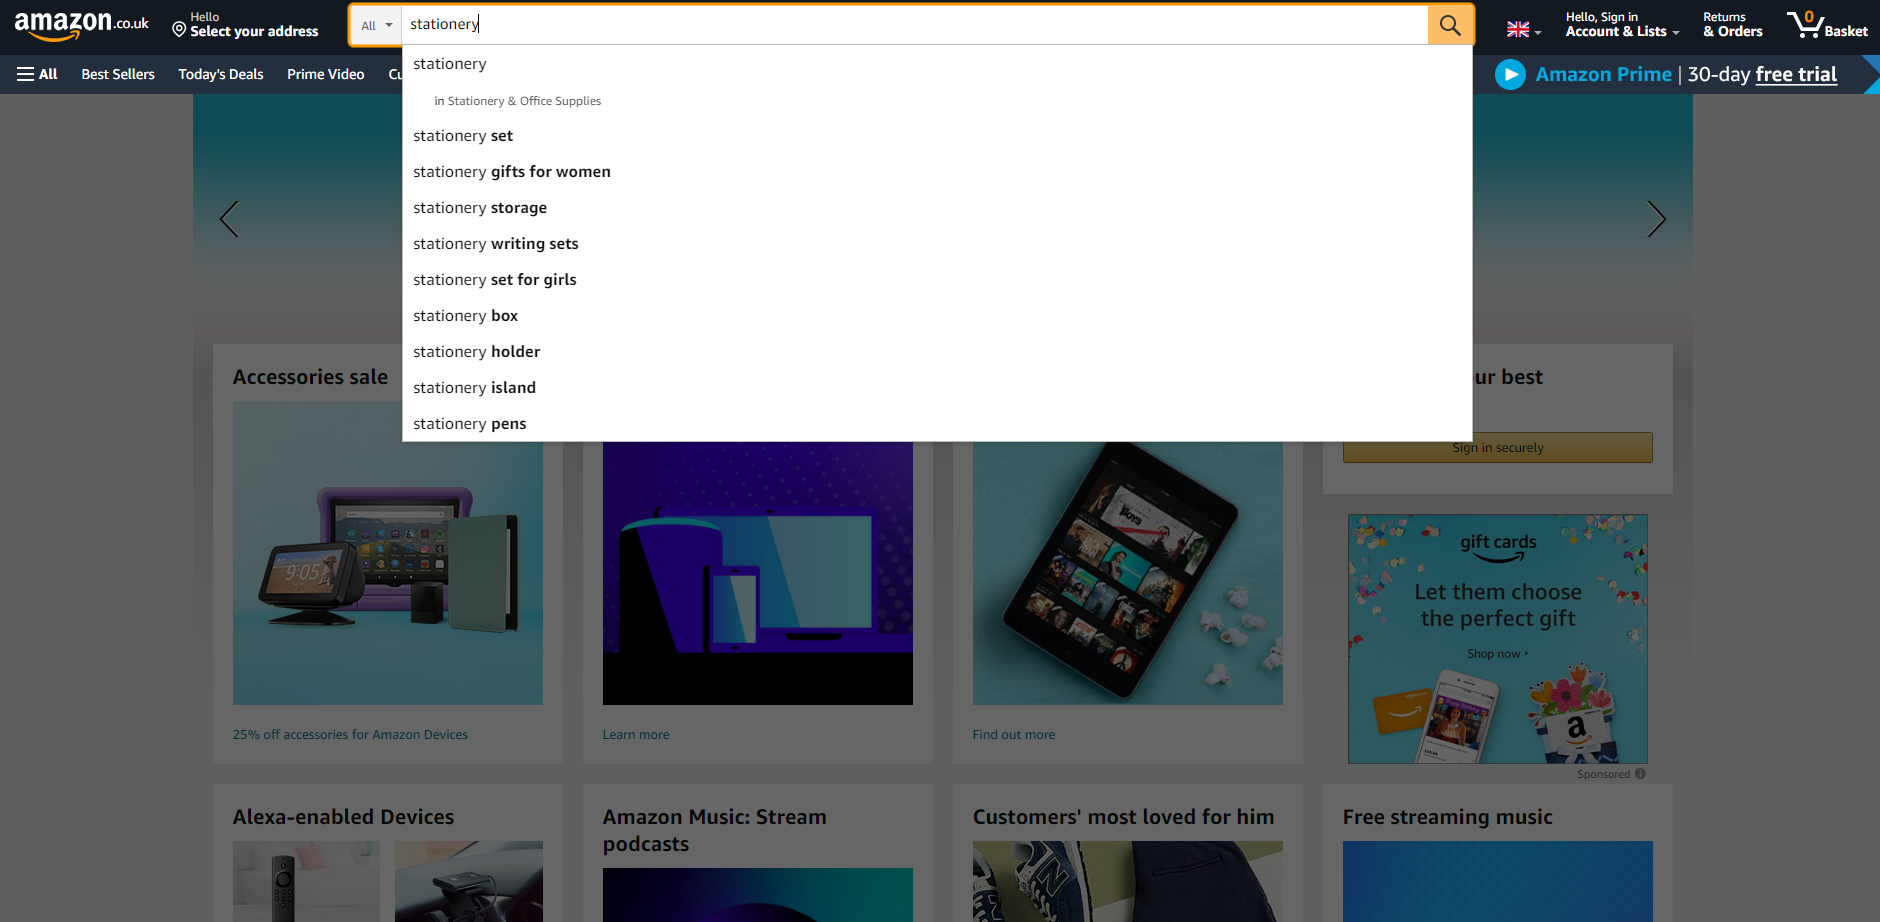This screenshot has height=922, width=1880.
Task: Open the Fire tablet promotional image
Action: pyautogui.click(x=1128, y=573)
